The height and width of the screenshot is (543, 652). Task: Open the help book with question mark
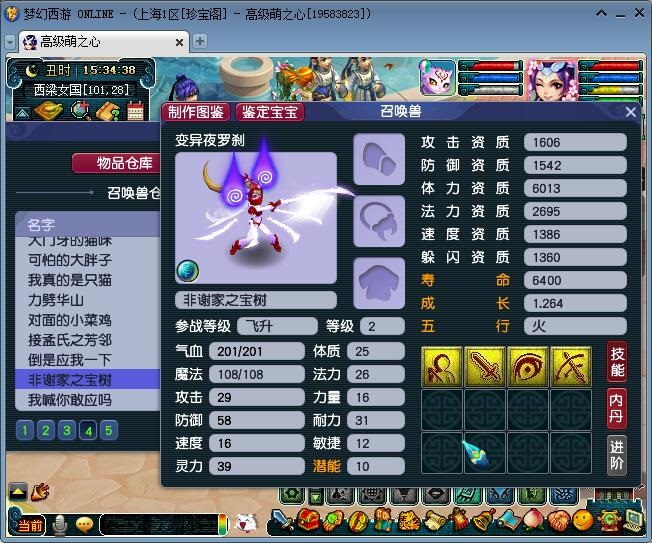108,111
